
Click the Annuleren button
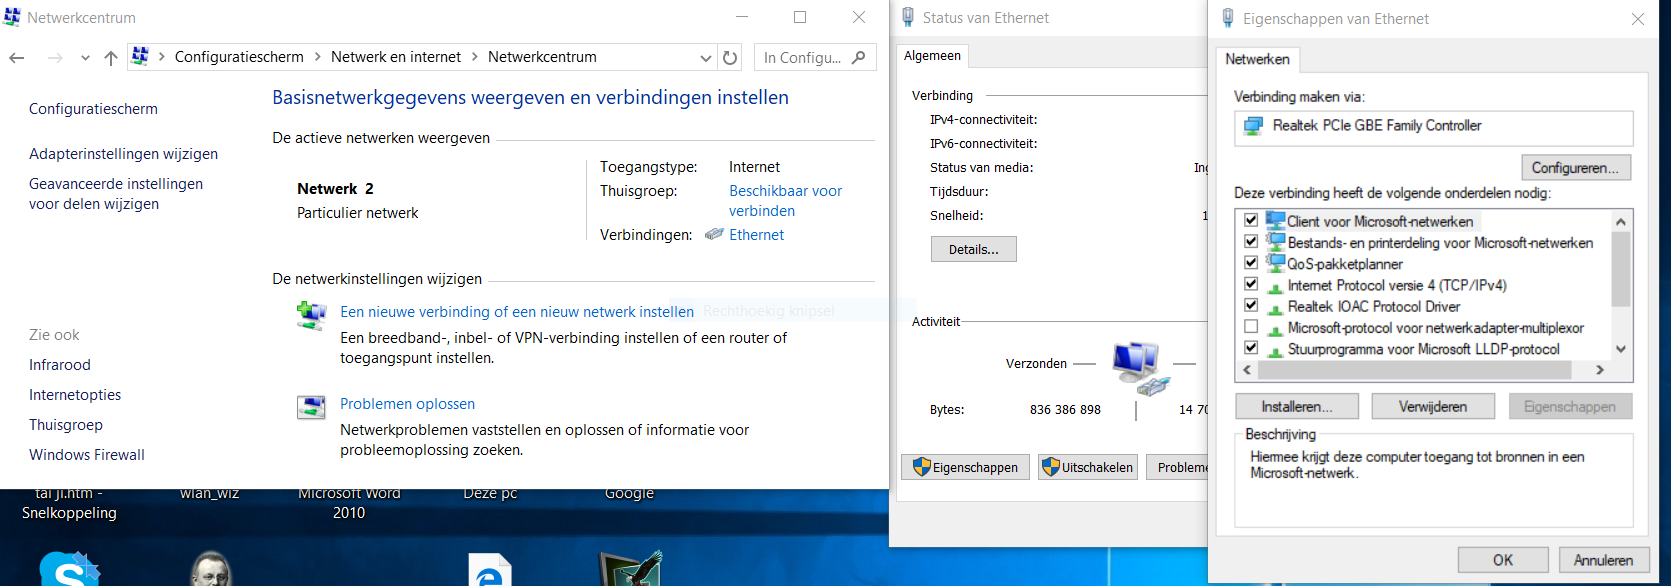(1603, 560)
